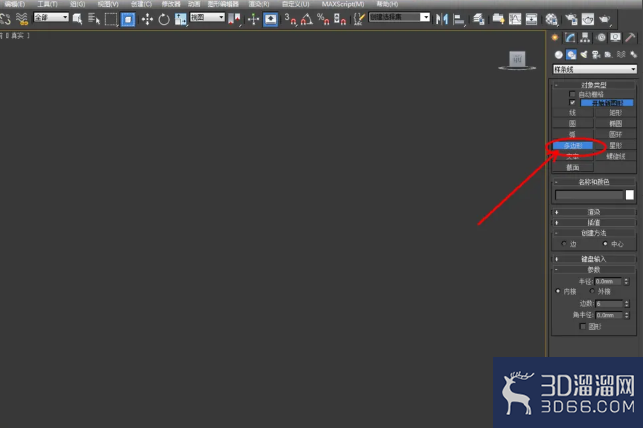Click the 多边形 polygon button
This screenshot has height=428, width=643.
click(572, 146)
